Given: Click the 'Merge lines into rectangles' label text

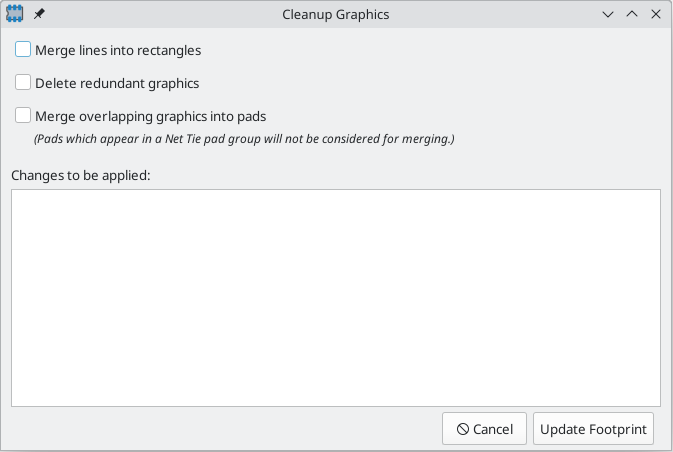Looking at the screenshot, I should (x=118, y=50).
